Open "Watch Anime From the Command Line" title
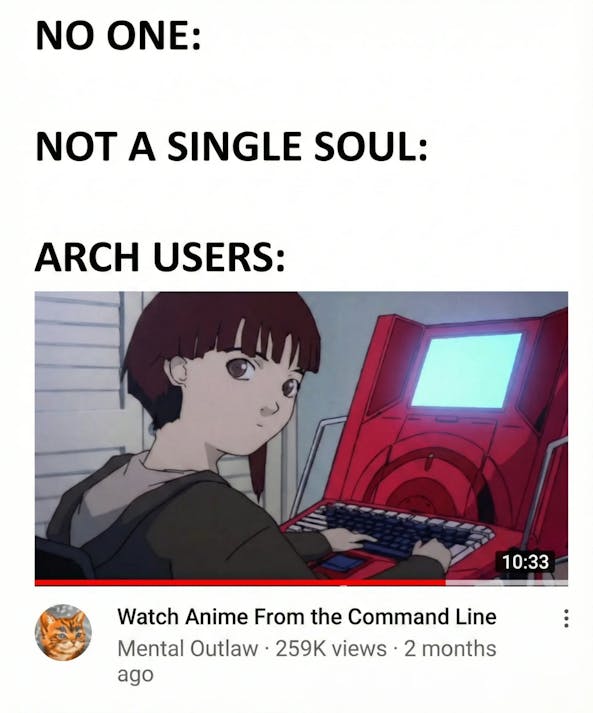The image size is (593, 713). click(x=307, y=617)
